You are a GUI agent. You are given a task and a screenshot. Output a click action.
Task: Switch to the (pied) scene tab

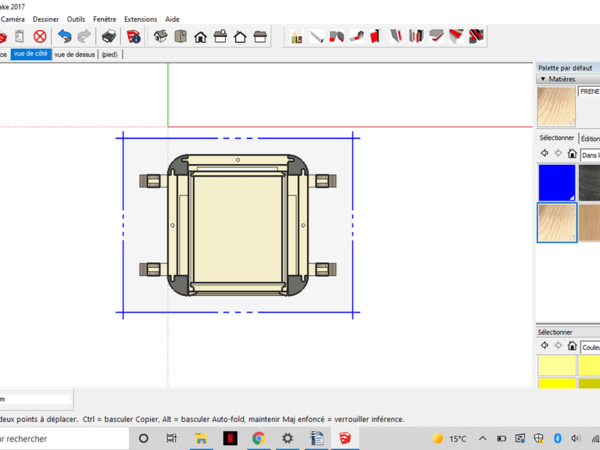[108, 55]
